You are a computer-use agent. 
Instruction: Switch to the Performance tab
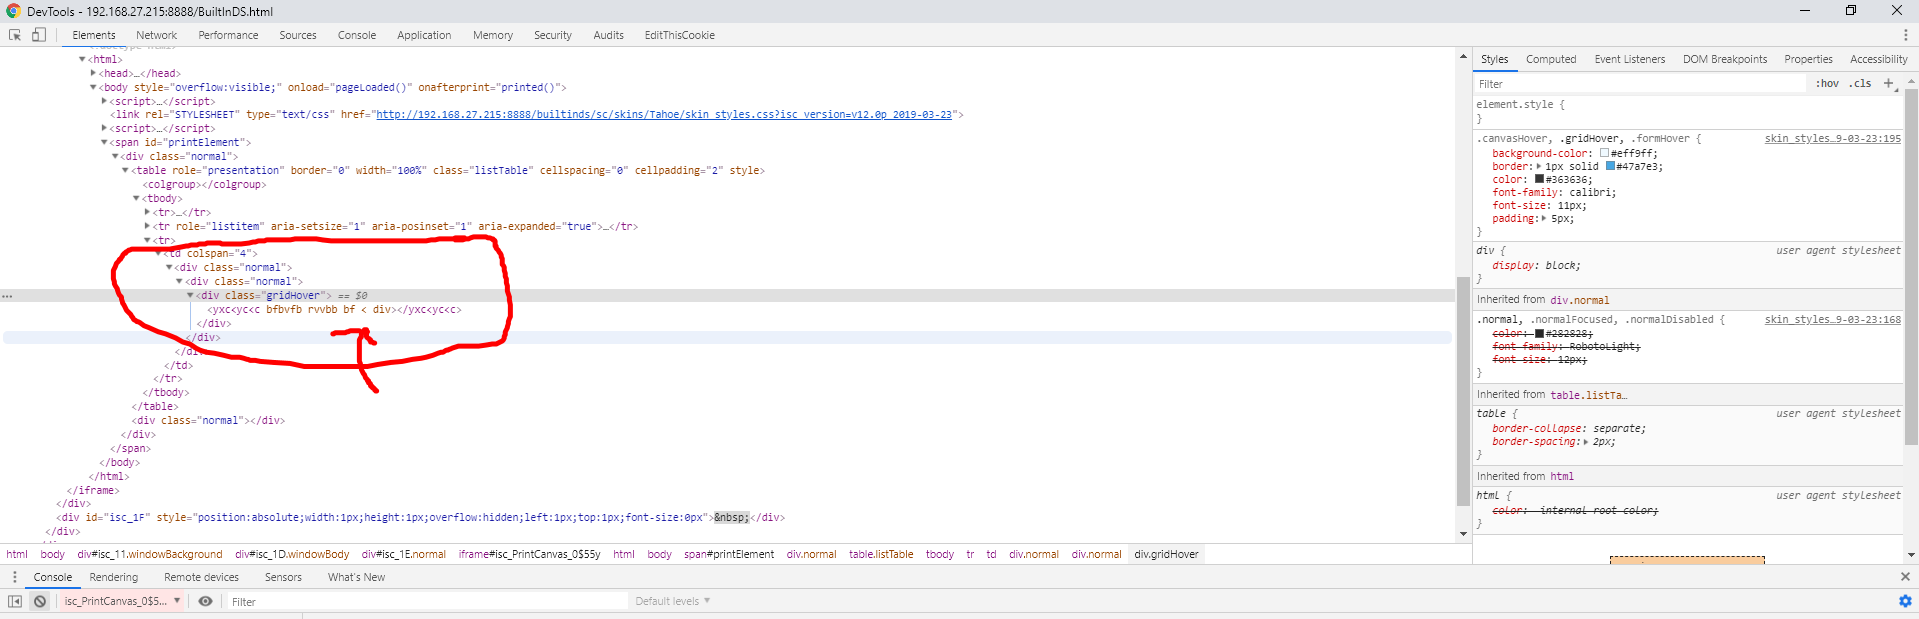228,35
